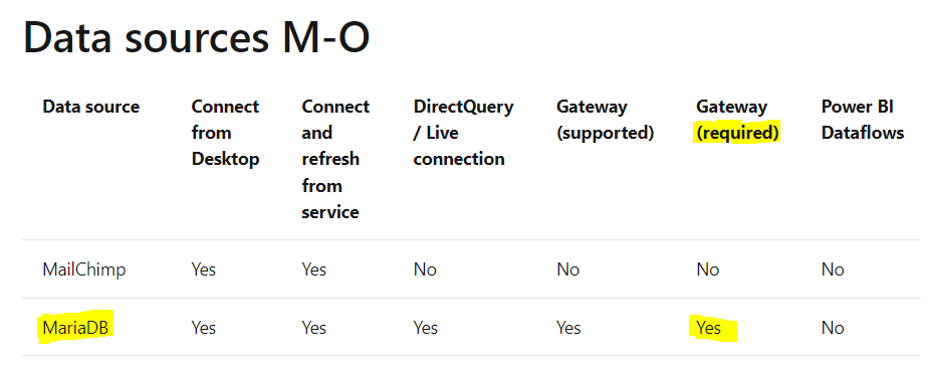Select DirectQuery / Live connection header
The height and width of the screenshot is (378, 935).
tap(463, 133)
